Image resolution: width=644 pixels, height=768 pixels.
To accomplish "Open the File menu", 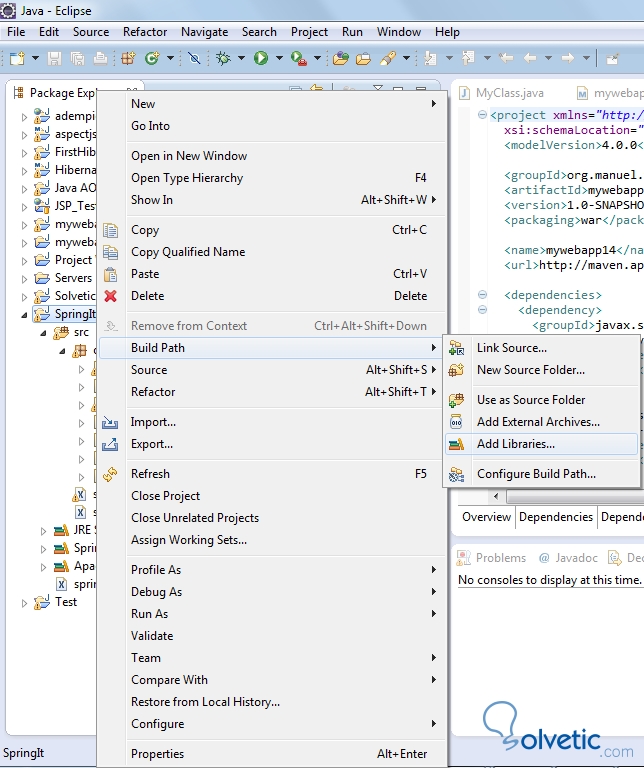I will pyautogui.click(x=16, y=32).
